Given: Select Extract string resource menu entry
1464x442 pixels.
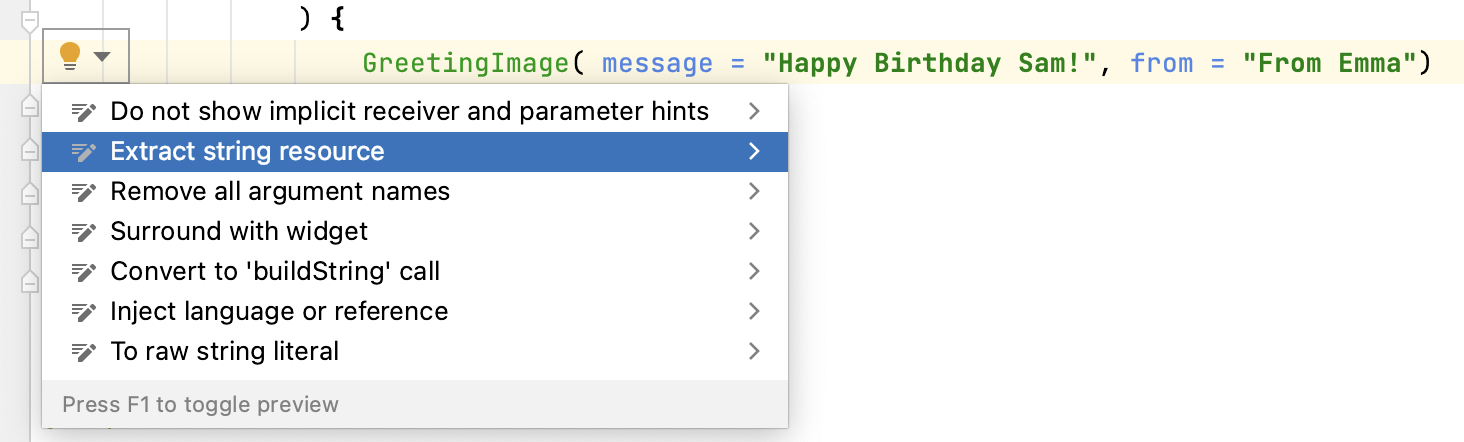Looking at the screenshot, I should pyautogui.click(x=247, y=152).
